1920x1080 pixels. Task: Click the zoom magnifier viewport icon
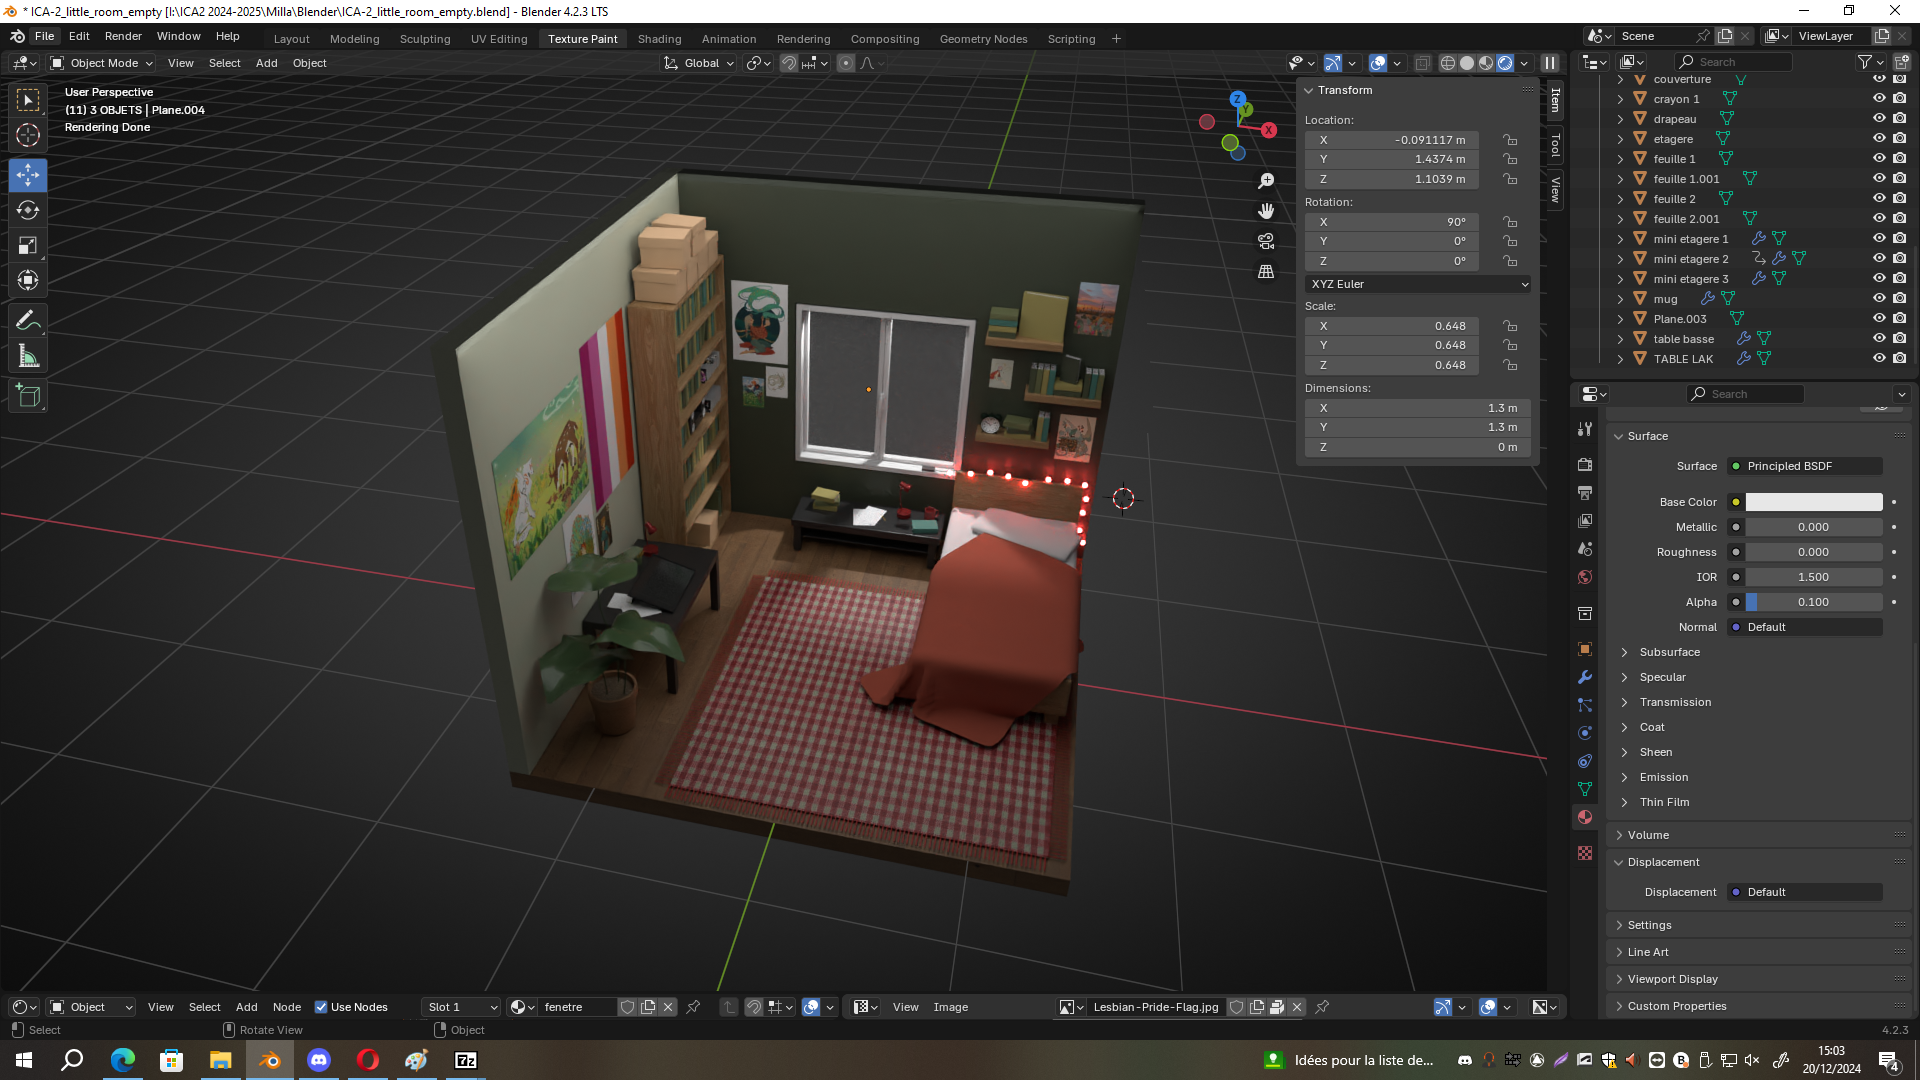tap(1266, 181)
